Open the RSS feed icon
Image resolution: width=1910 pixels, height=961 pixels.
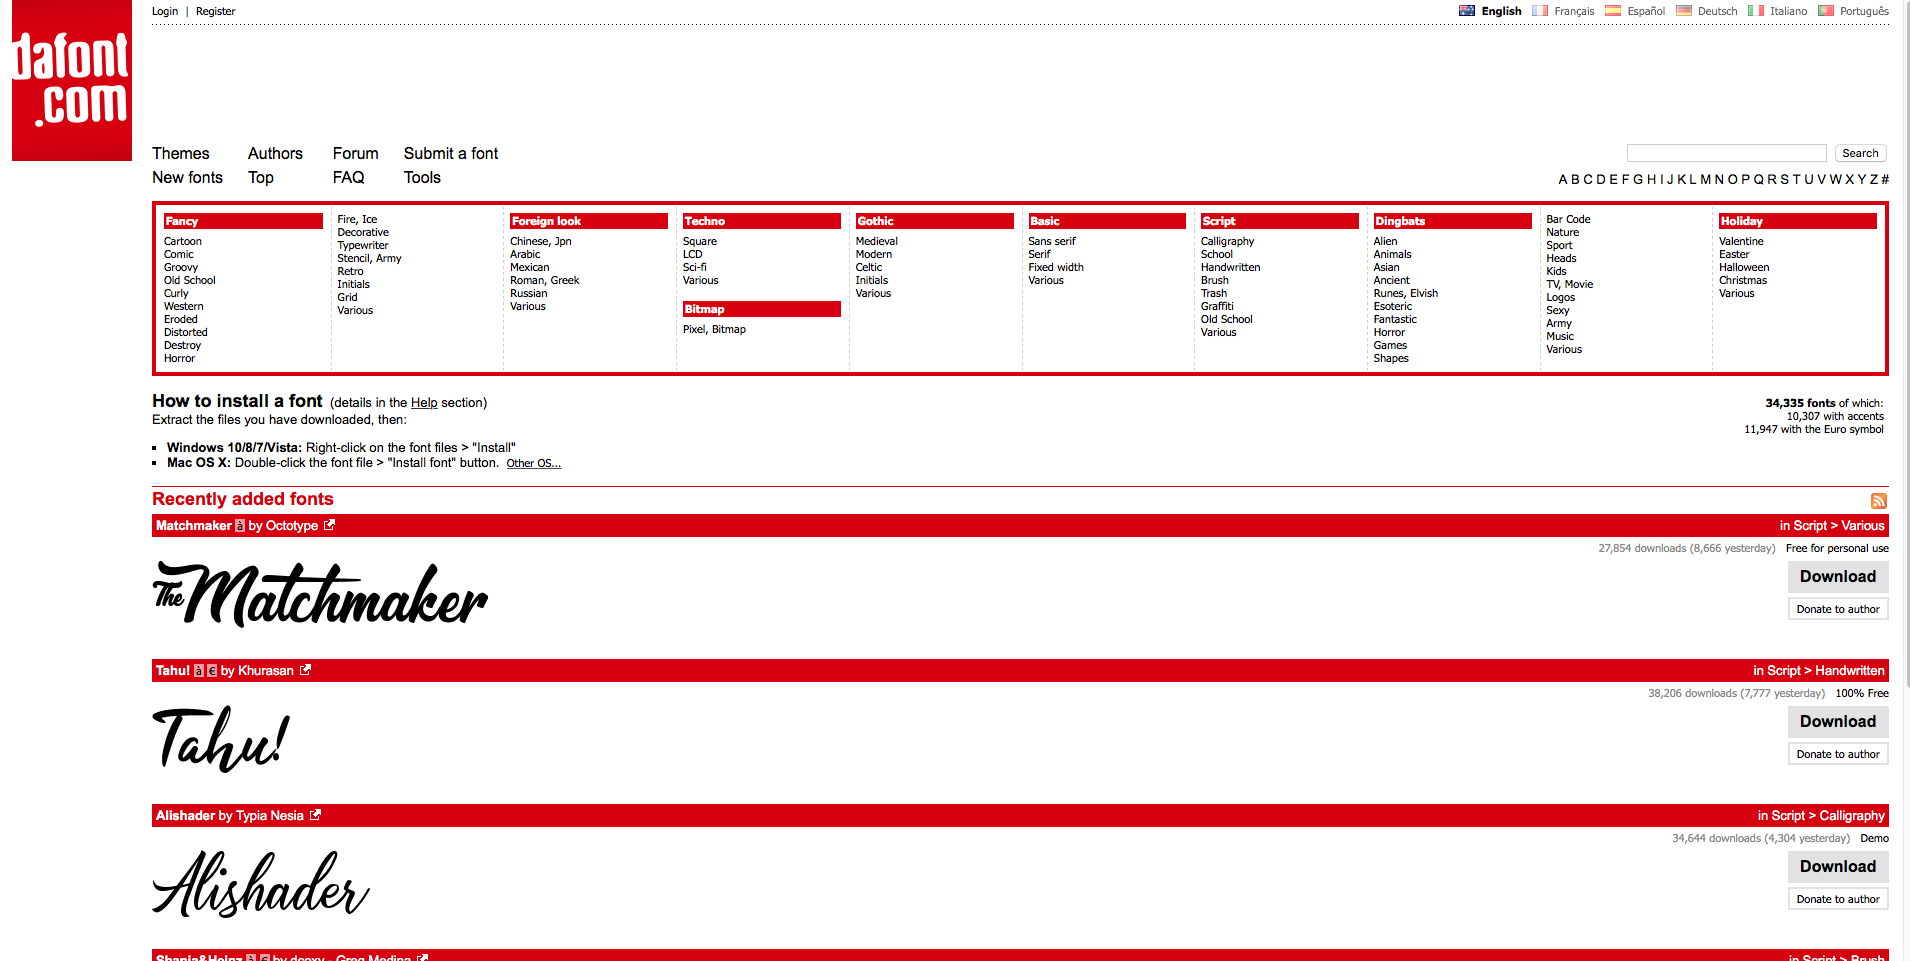pos(1878,501)
